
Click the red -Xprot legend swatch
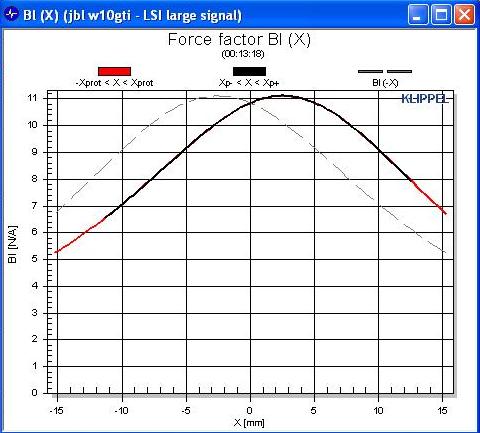[114, 71]
